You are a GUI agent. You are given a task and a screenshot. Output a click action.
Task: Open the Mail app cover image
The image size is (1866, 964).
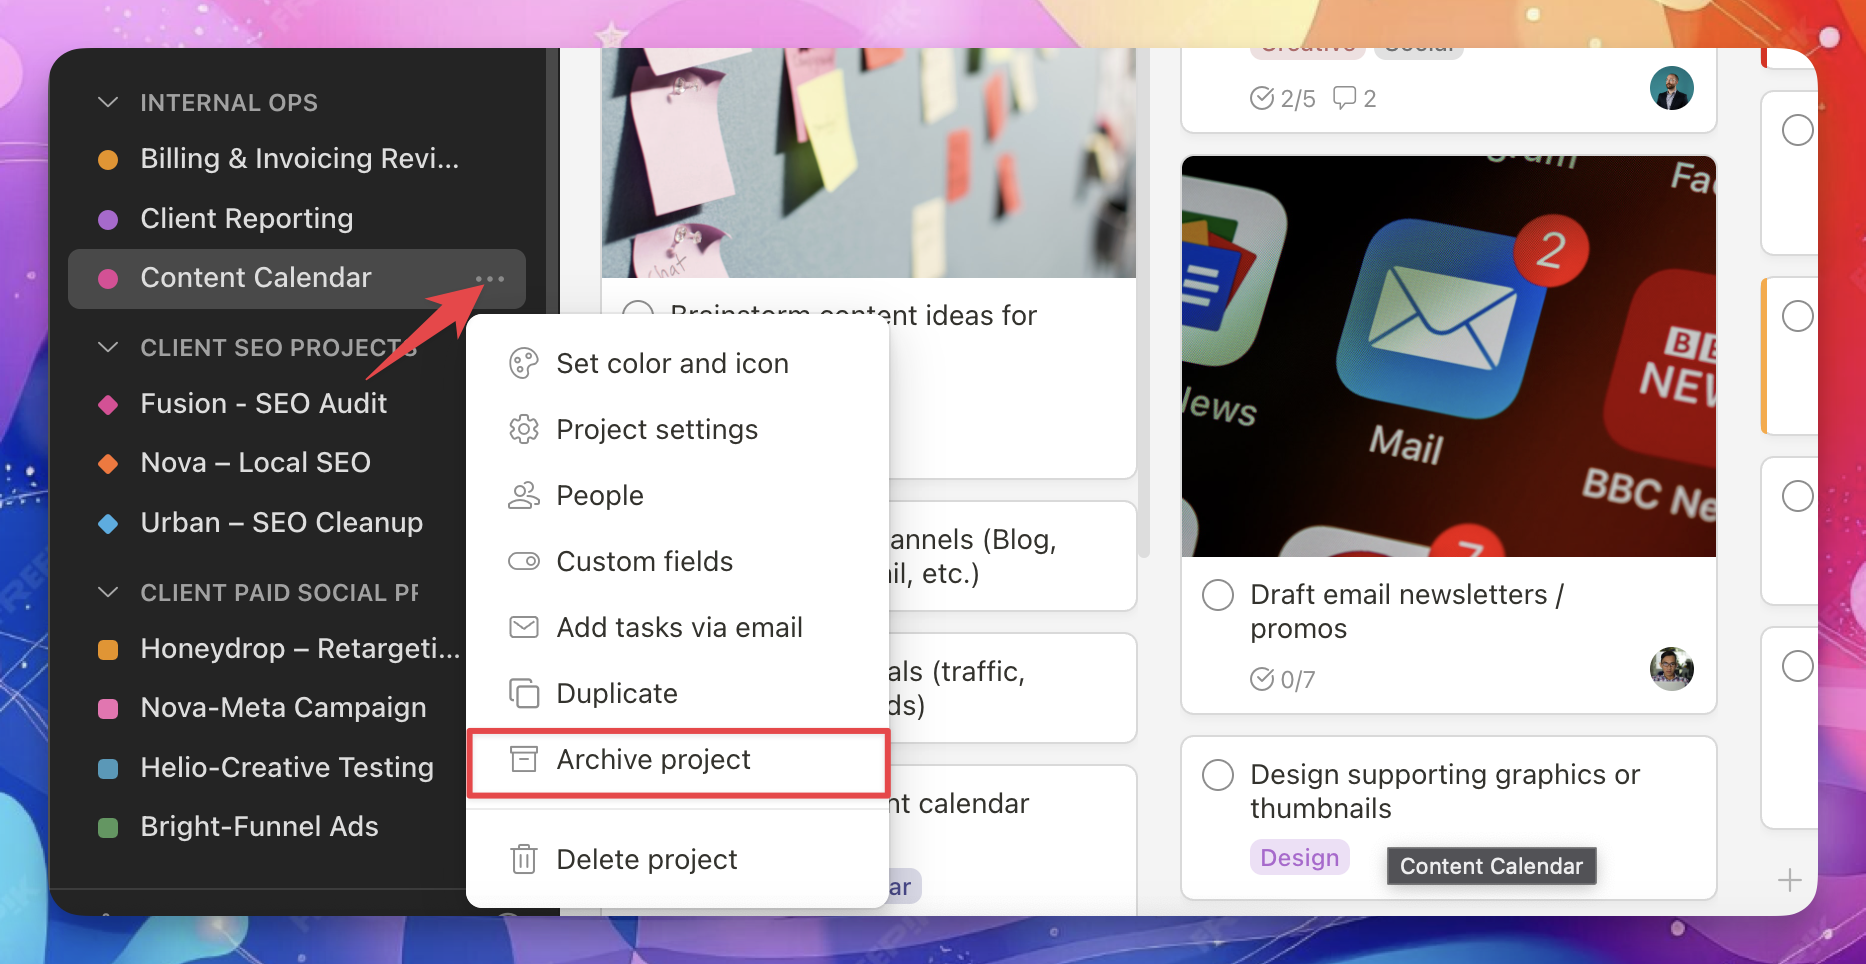1449,356
